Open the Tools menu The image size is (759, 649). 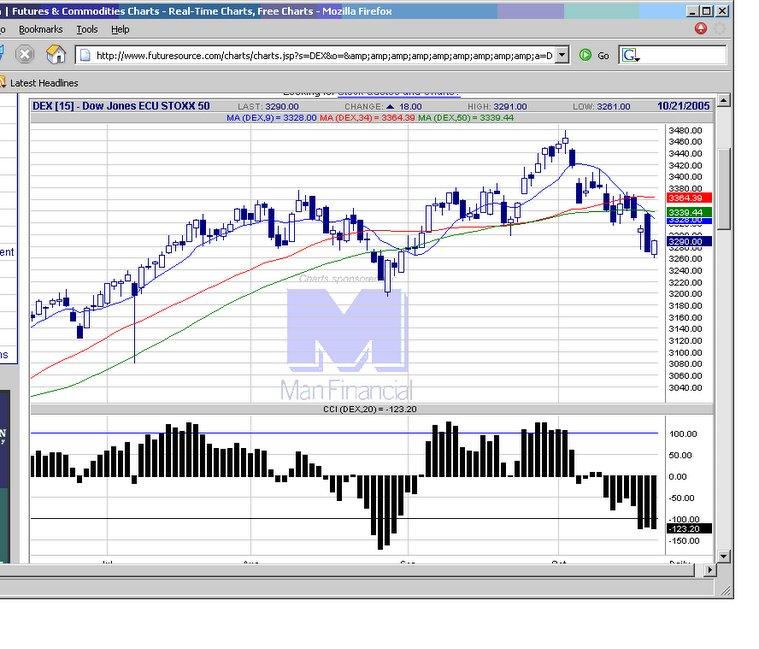[x=87, y=30]
